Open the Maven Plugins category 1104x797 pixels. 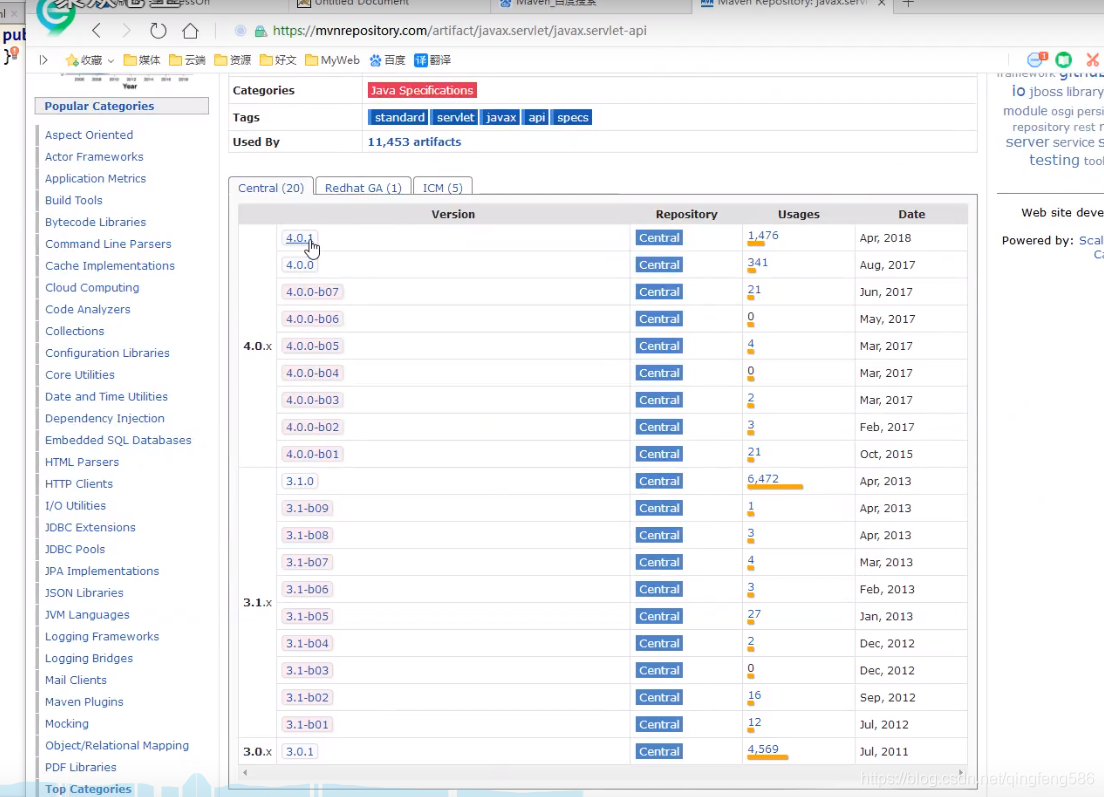[x=84, y=702]
